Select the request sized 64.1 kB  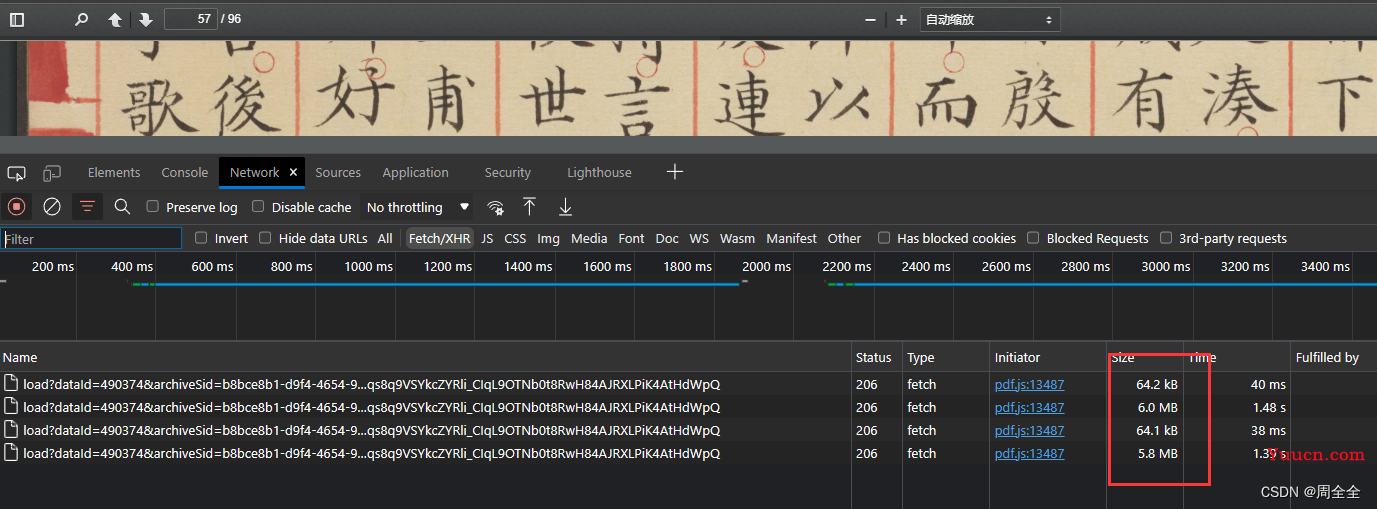click(x=688, y=430)
